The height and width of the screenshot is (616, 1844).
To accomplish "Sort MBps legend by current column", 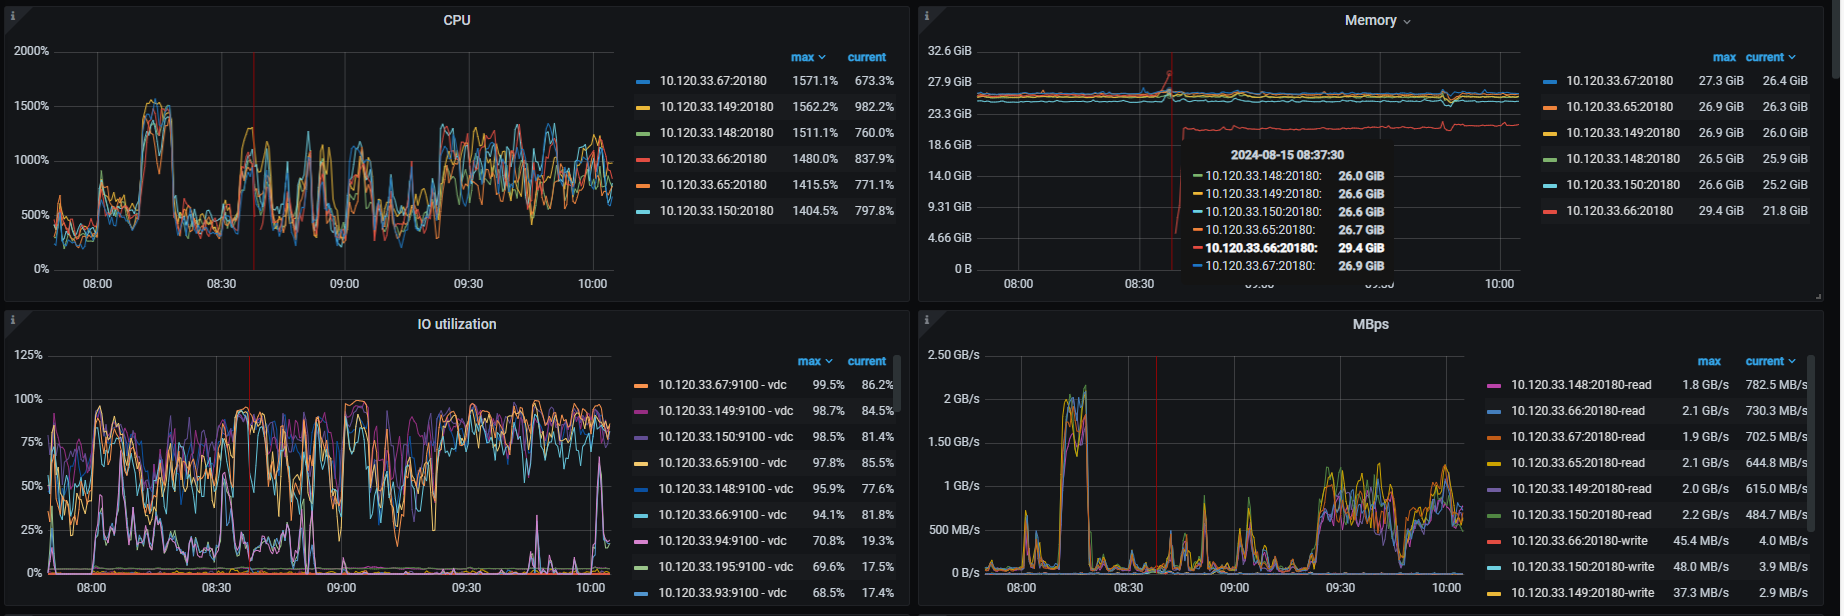I will [x=1771, y=361].
